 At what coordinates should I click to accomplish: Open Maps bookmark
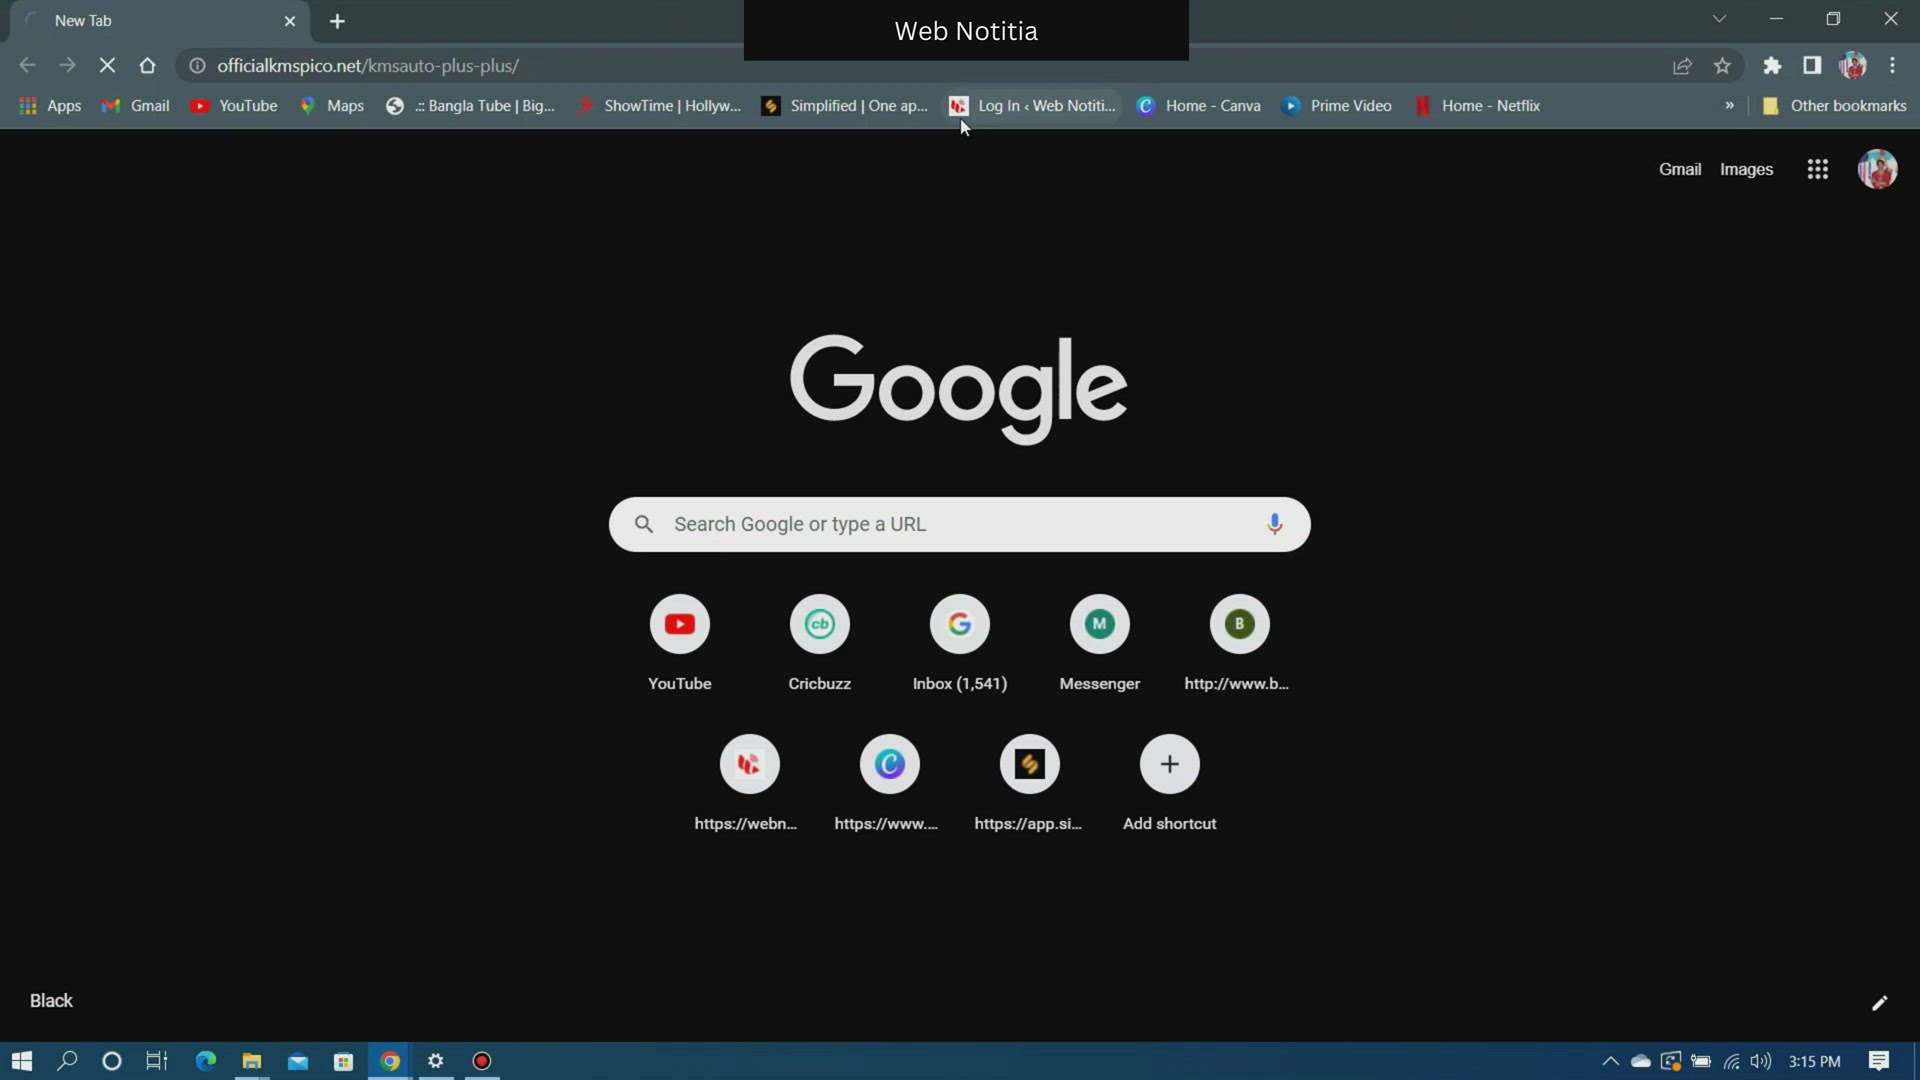click(x=332, y=106)
